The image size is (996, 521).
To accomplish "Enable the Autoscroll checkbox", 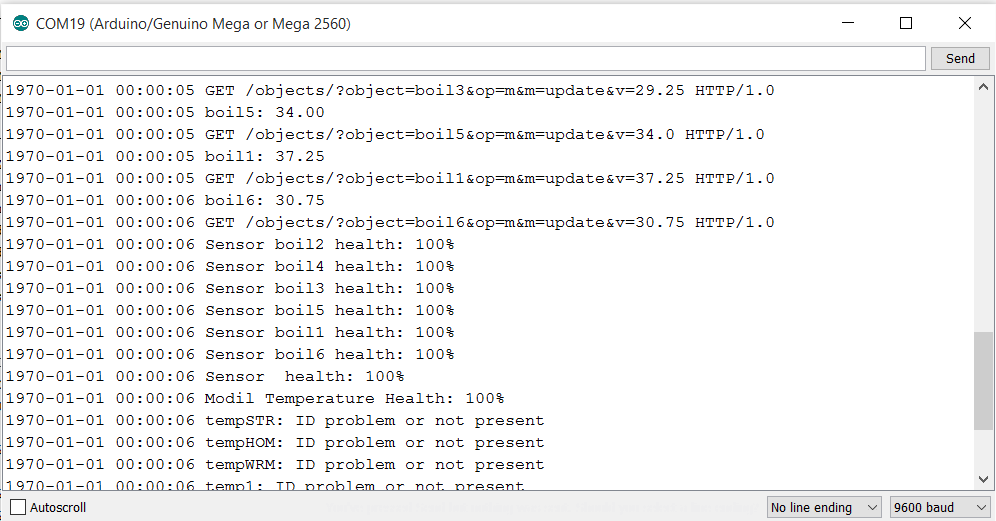I will [x=18, y=507].
